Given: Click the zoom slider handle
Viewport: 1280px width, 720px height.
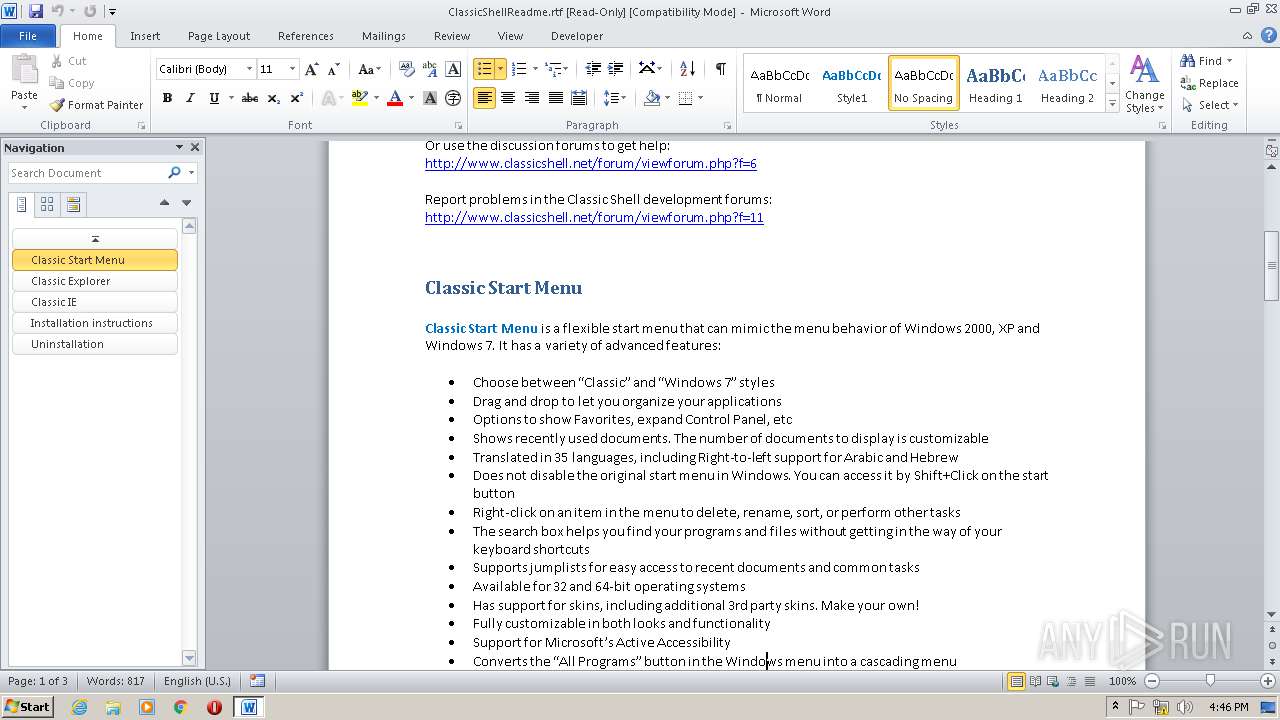Looking at the screenshot, I should click(1210, 681).
